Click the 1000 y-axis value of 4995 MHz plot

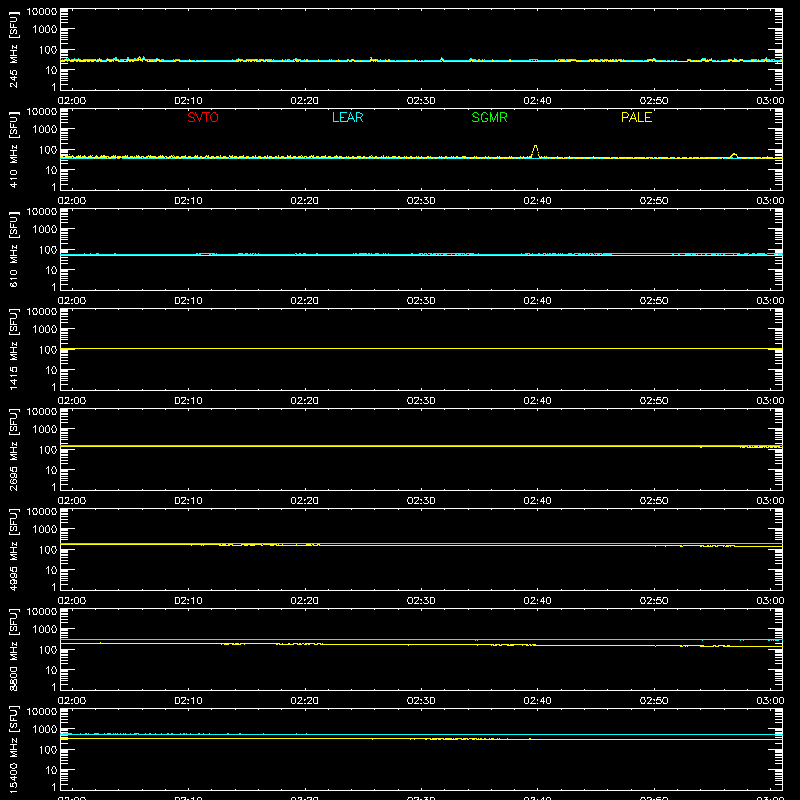[45, 530]
